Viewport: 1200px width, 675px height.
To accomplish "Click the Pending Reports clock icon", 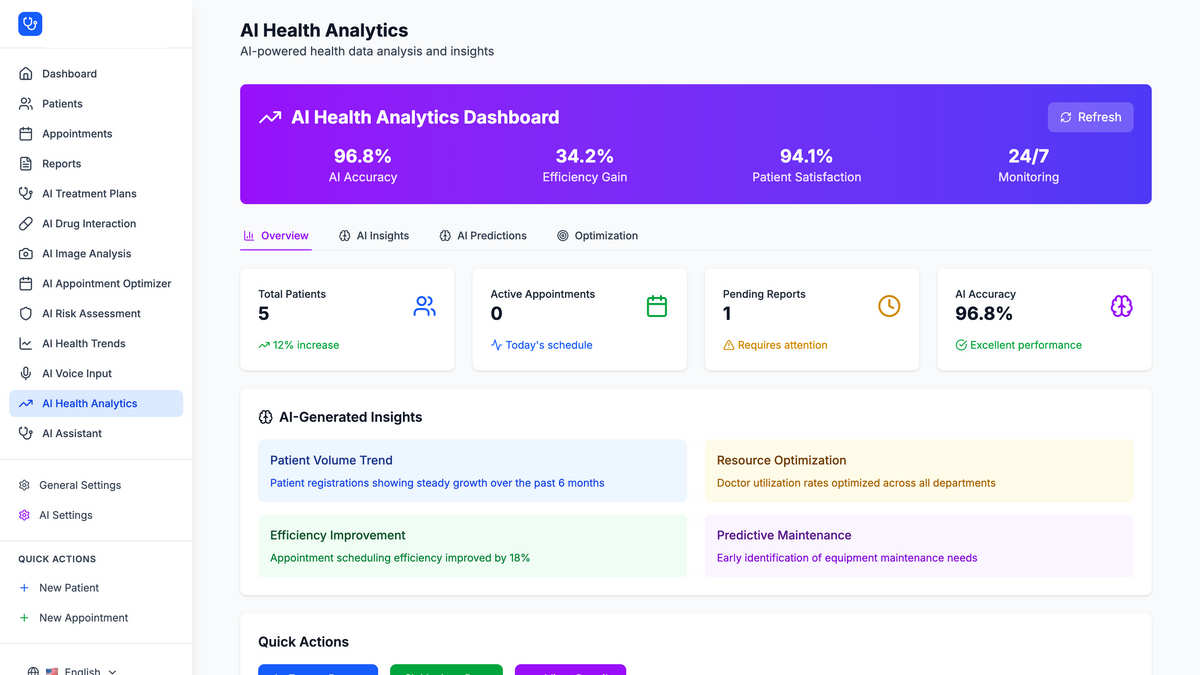I will pyautogui.click(x=889, y=306).
